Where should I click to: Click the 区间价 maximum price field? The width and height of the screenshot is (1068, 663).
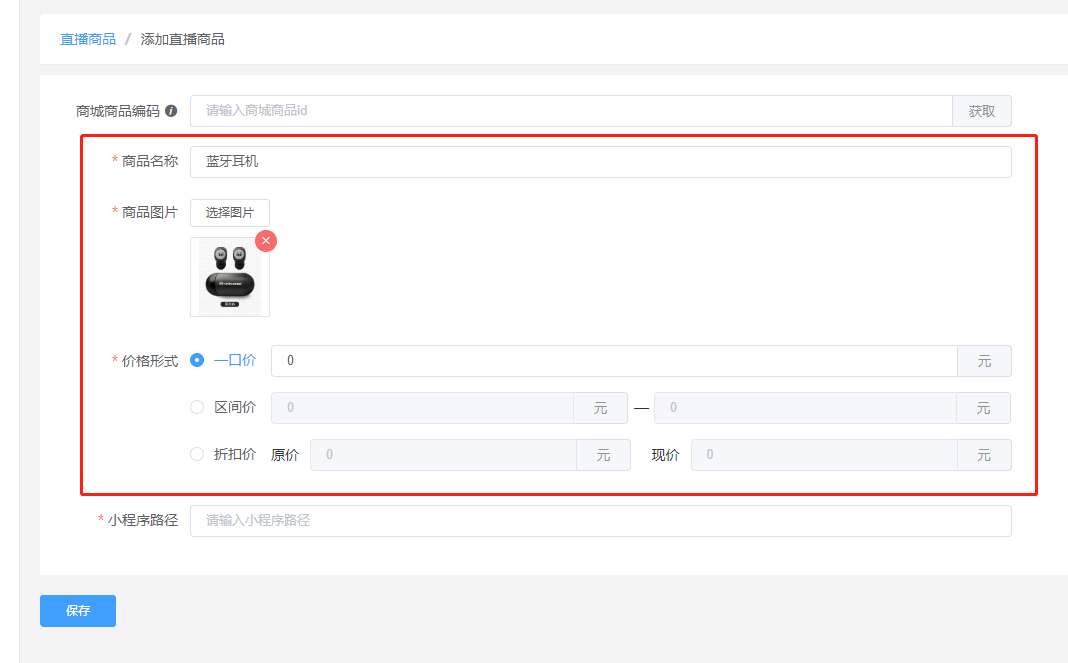(x=805, y=407)
